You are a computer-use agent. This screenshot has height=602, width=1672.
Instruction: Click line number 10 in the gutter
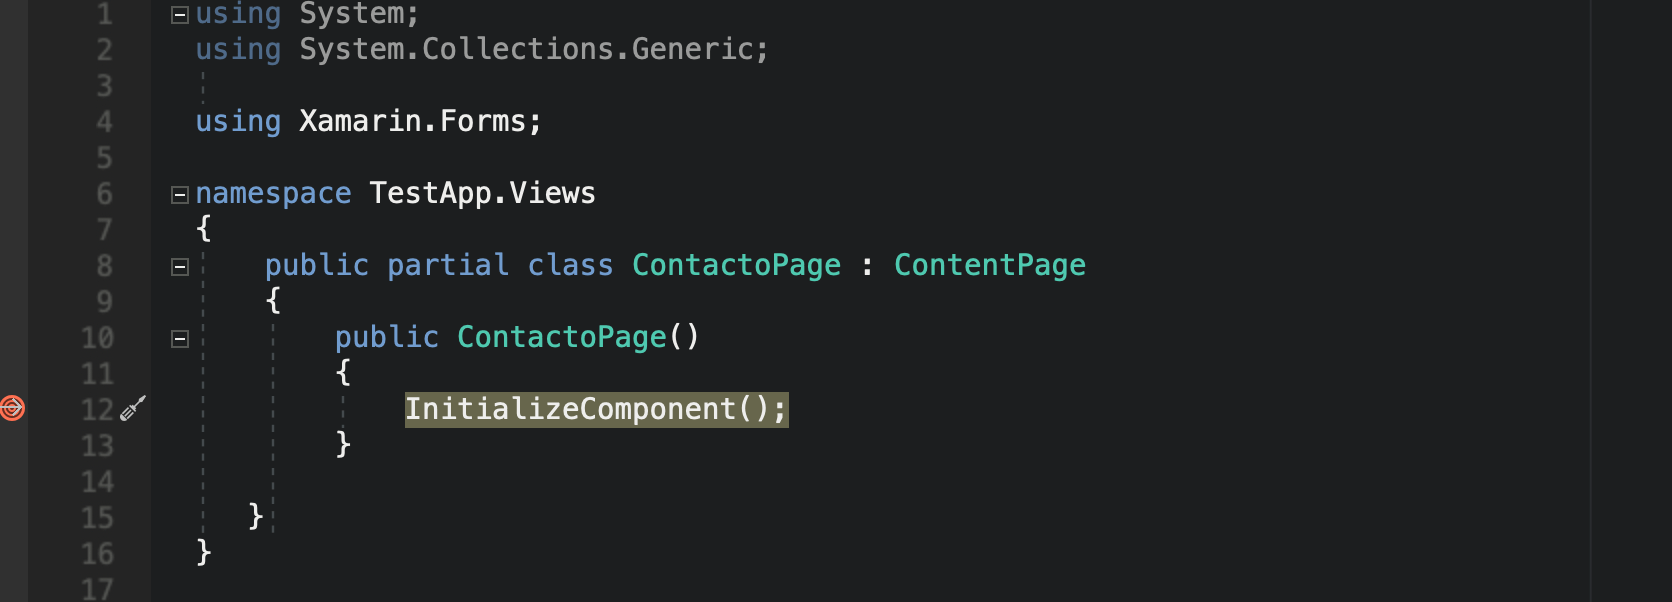click(98, 338)
